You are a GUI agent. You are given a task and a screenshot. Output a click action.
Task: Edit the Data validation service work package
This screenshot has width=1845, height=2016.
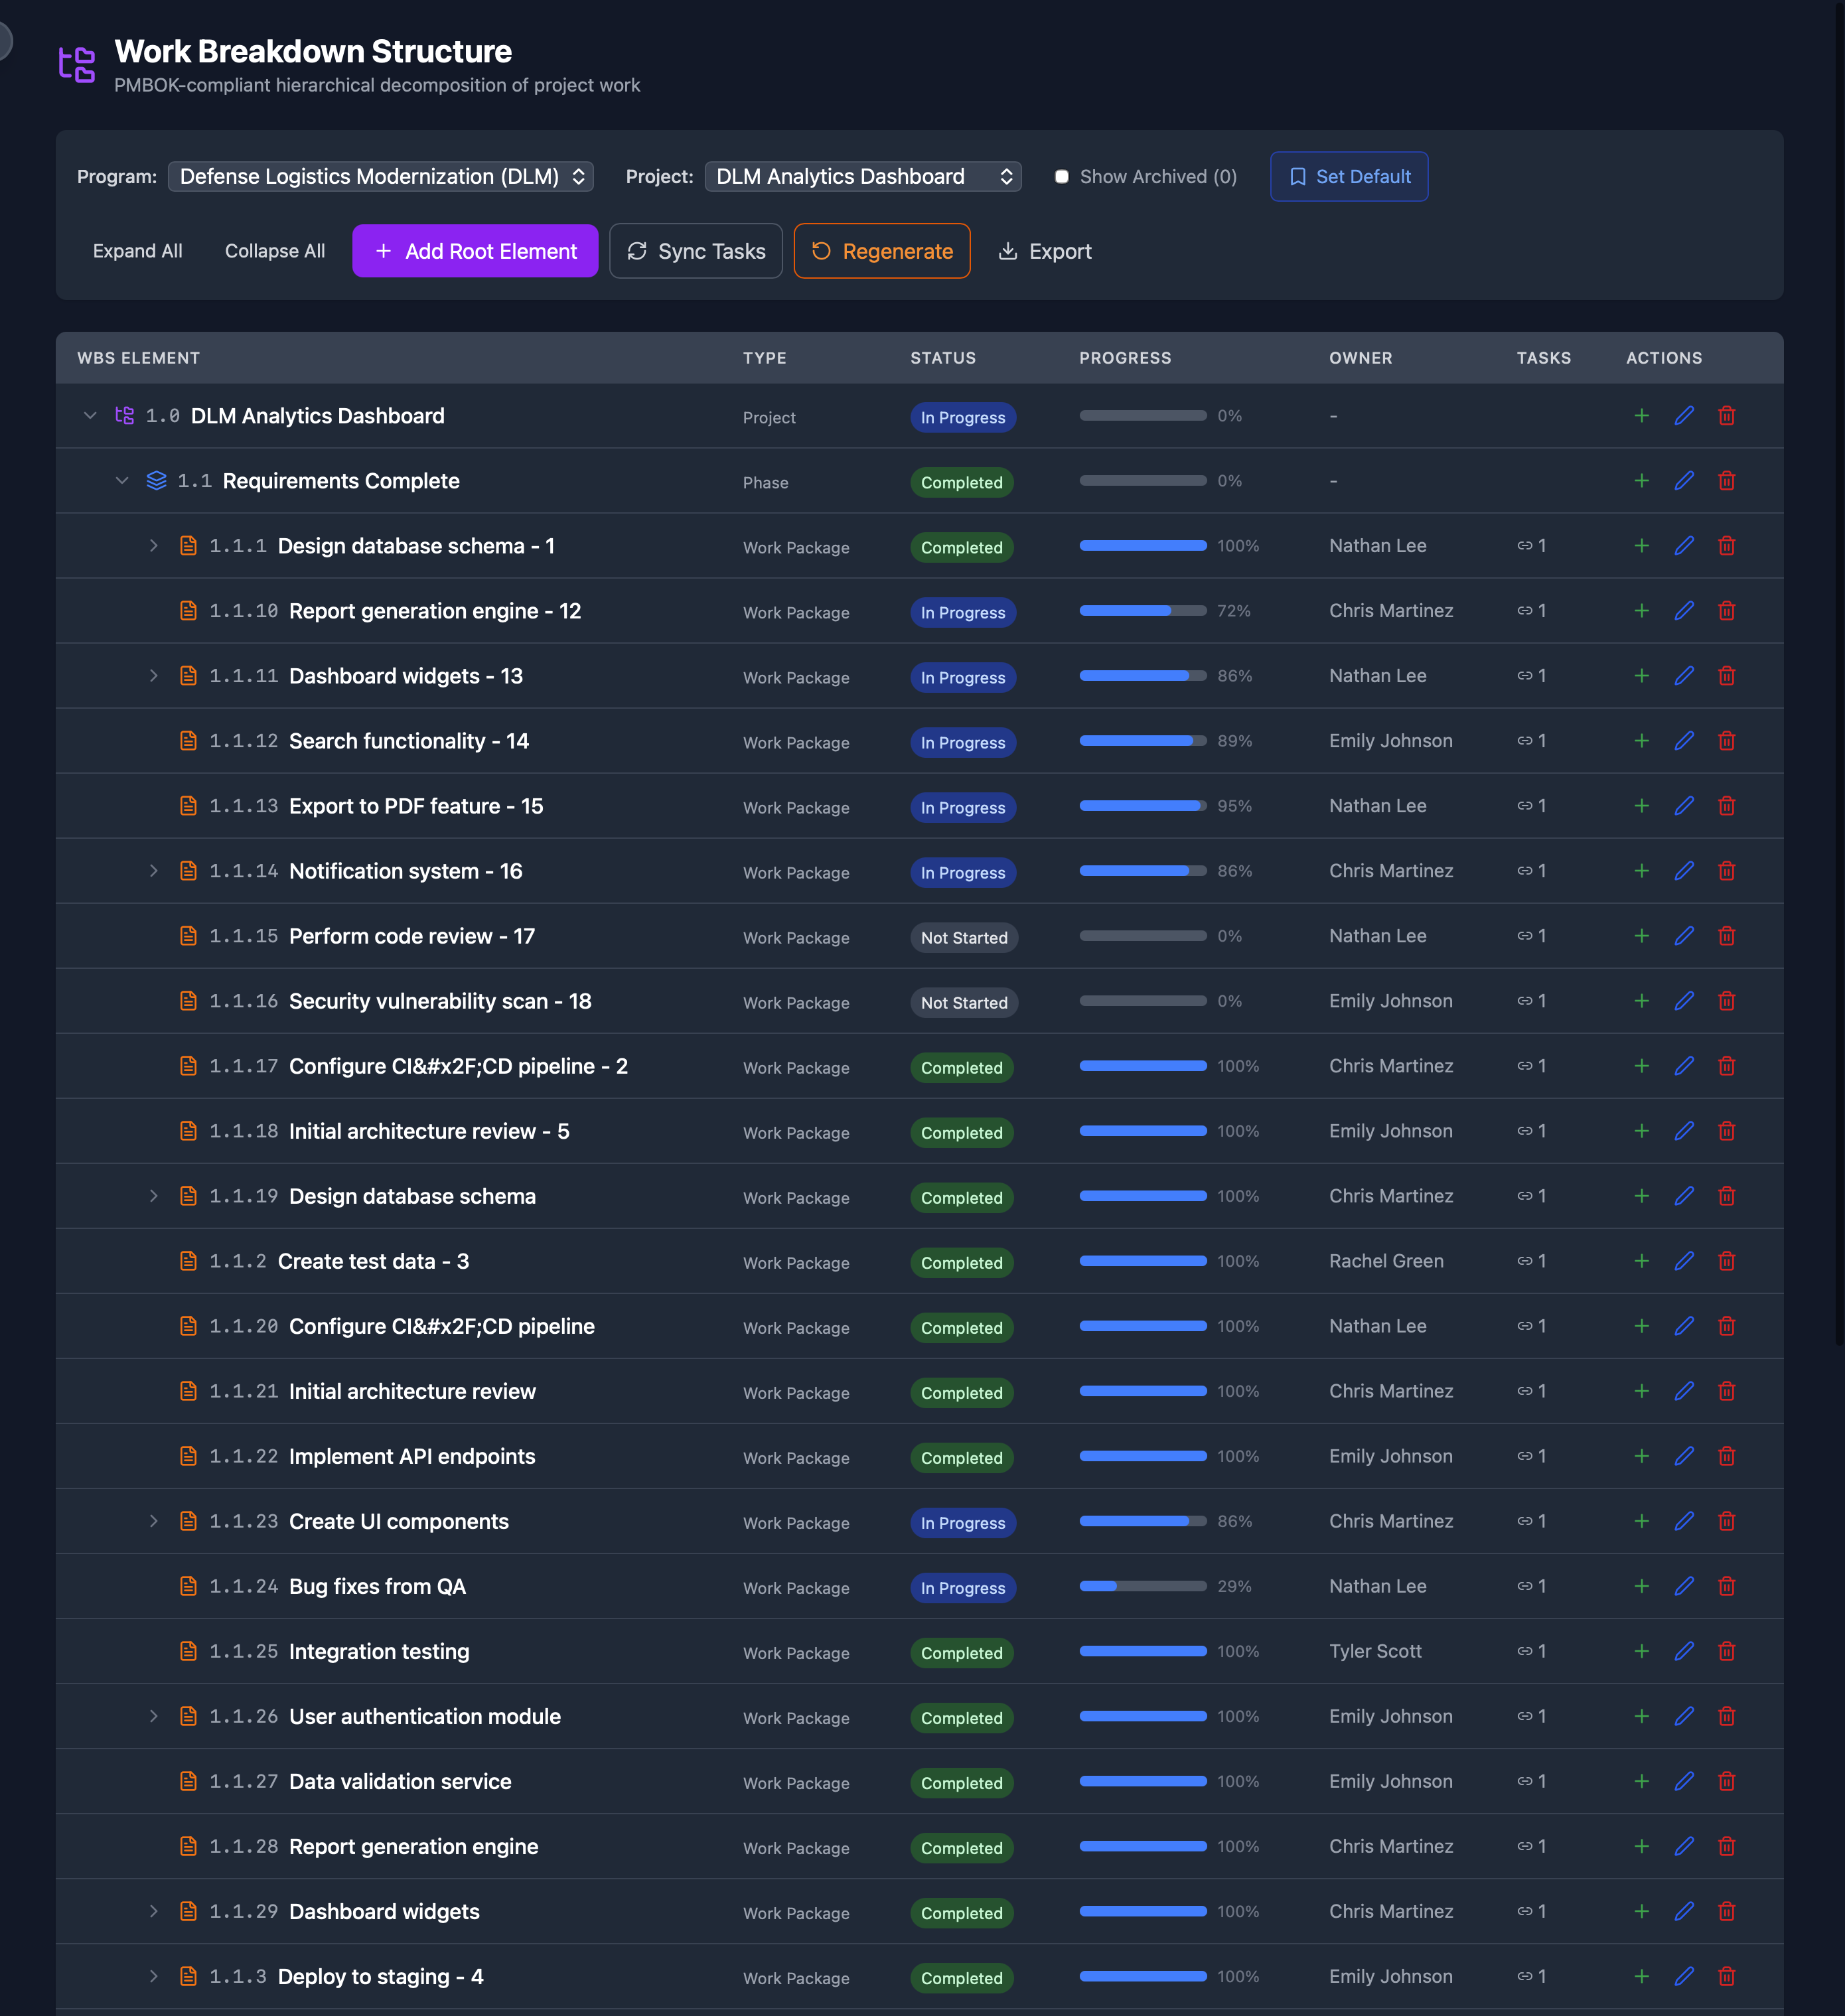coord(1684,1781)
